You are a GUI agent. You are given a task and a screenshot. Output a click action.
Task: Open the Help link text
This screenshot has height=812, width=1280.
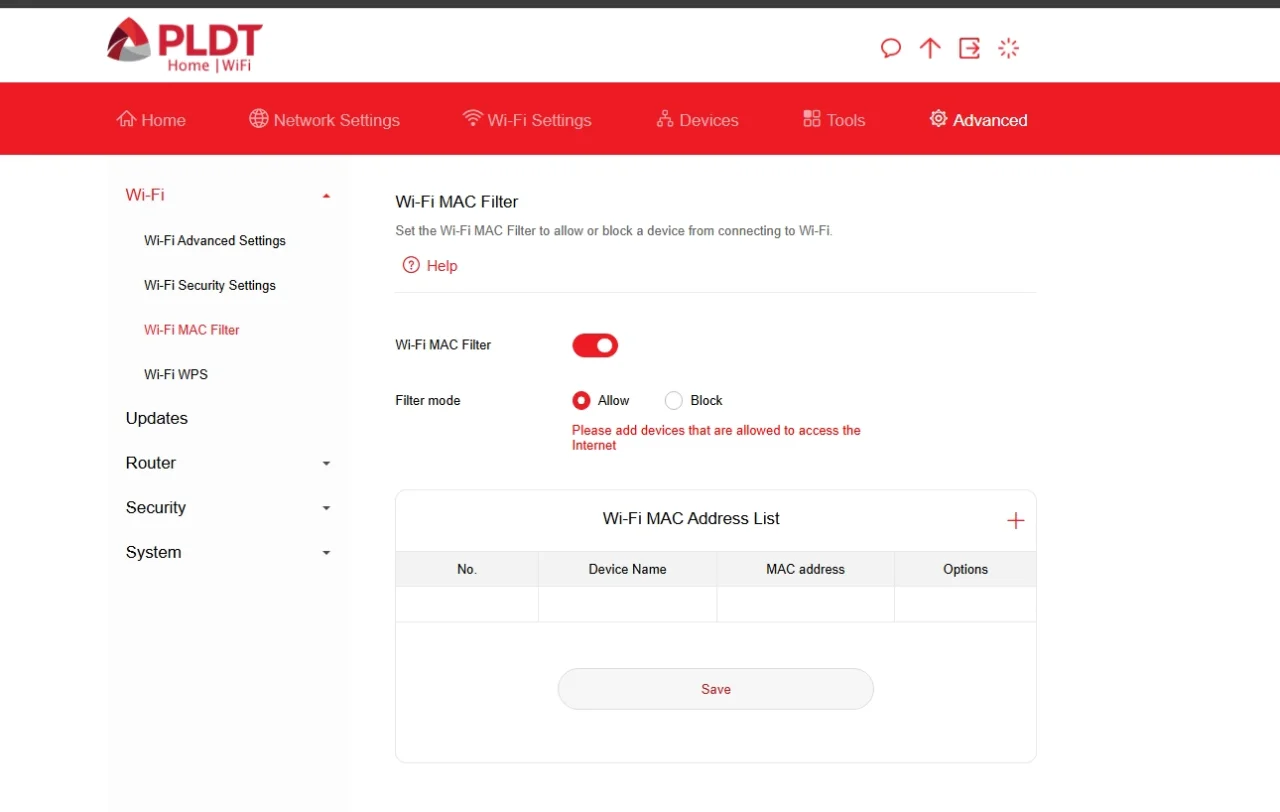442,265
